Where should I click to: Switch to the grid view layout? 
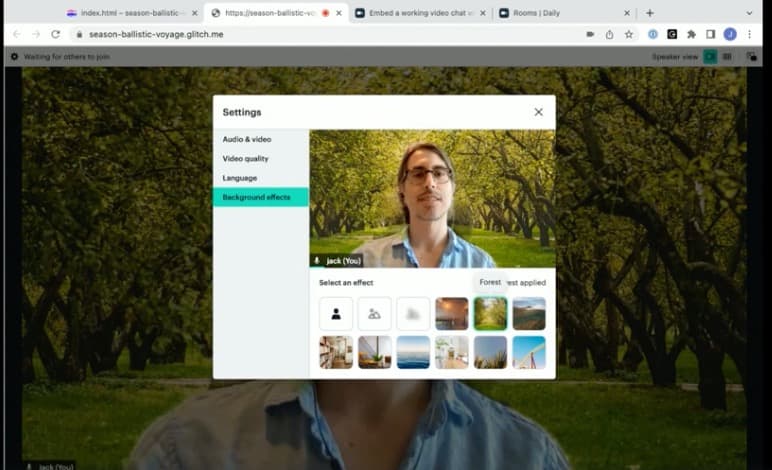click(727, 57)
